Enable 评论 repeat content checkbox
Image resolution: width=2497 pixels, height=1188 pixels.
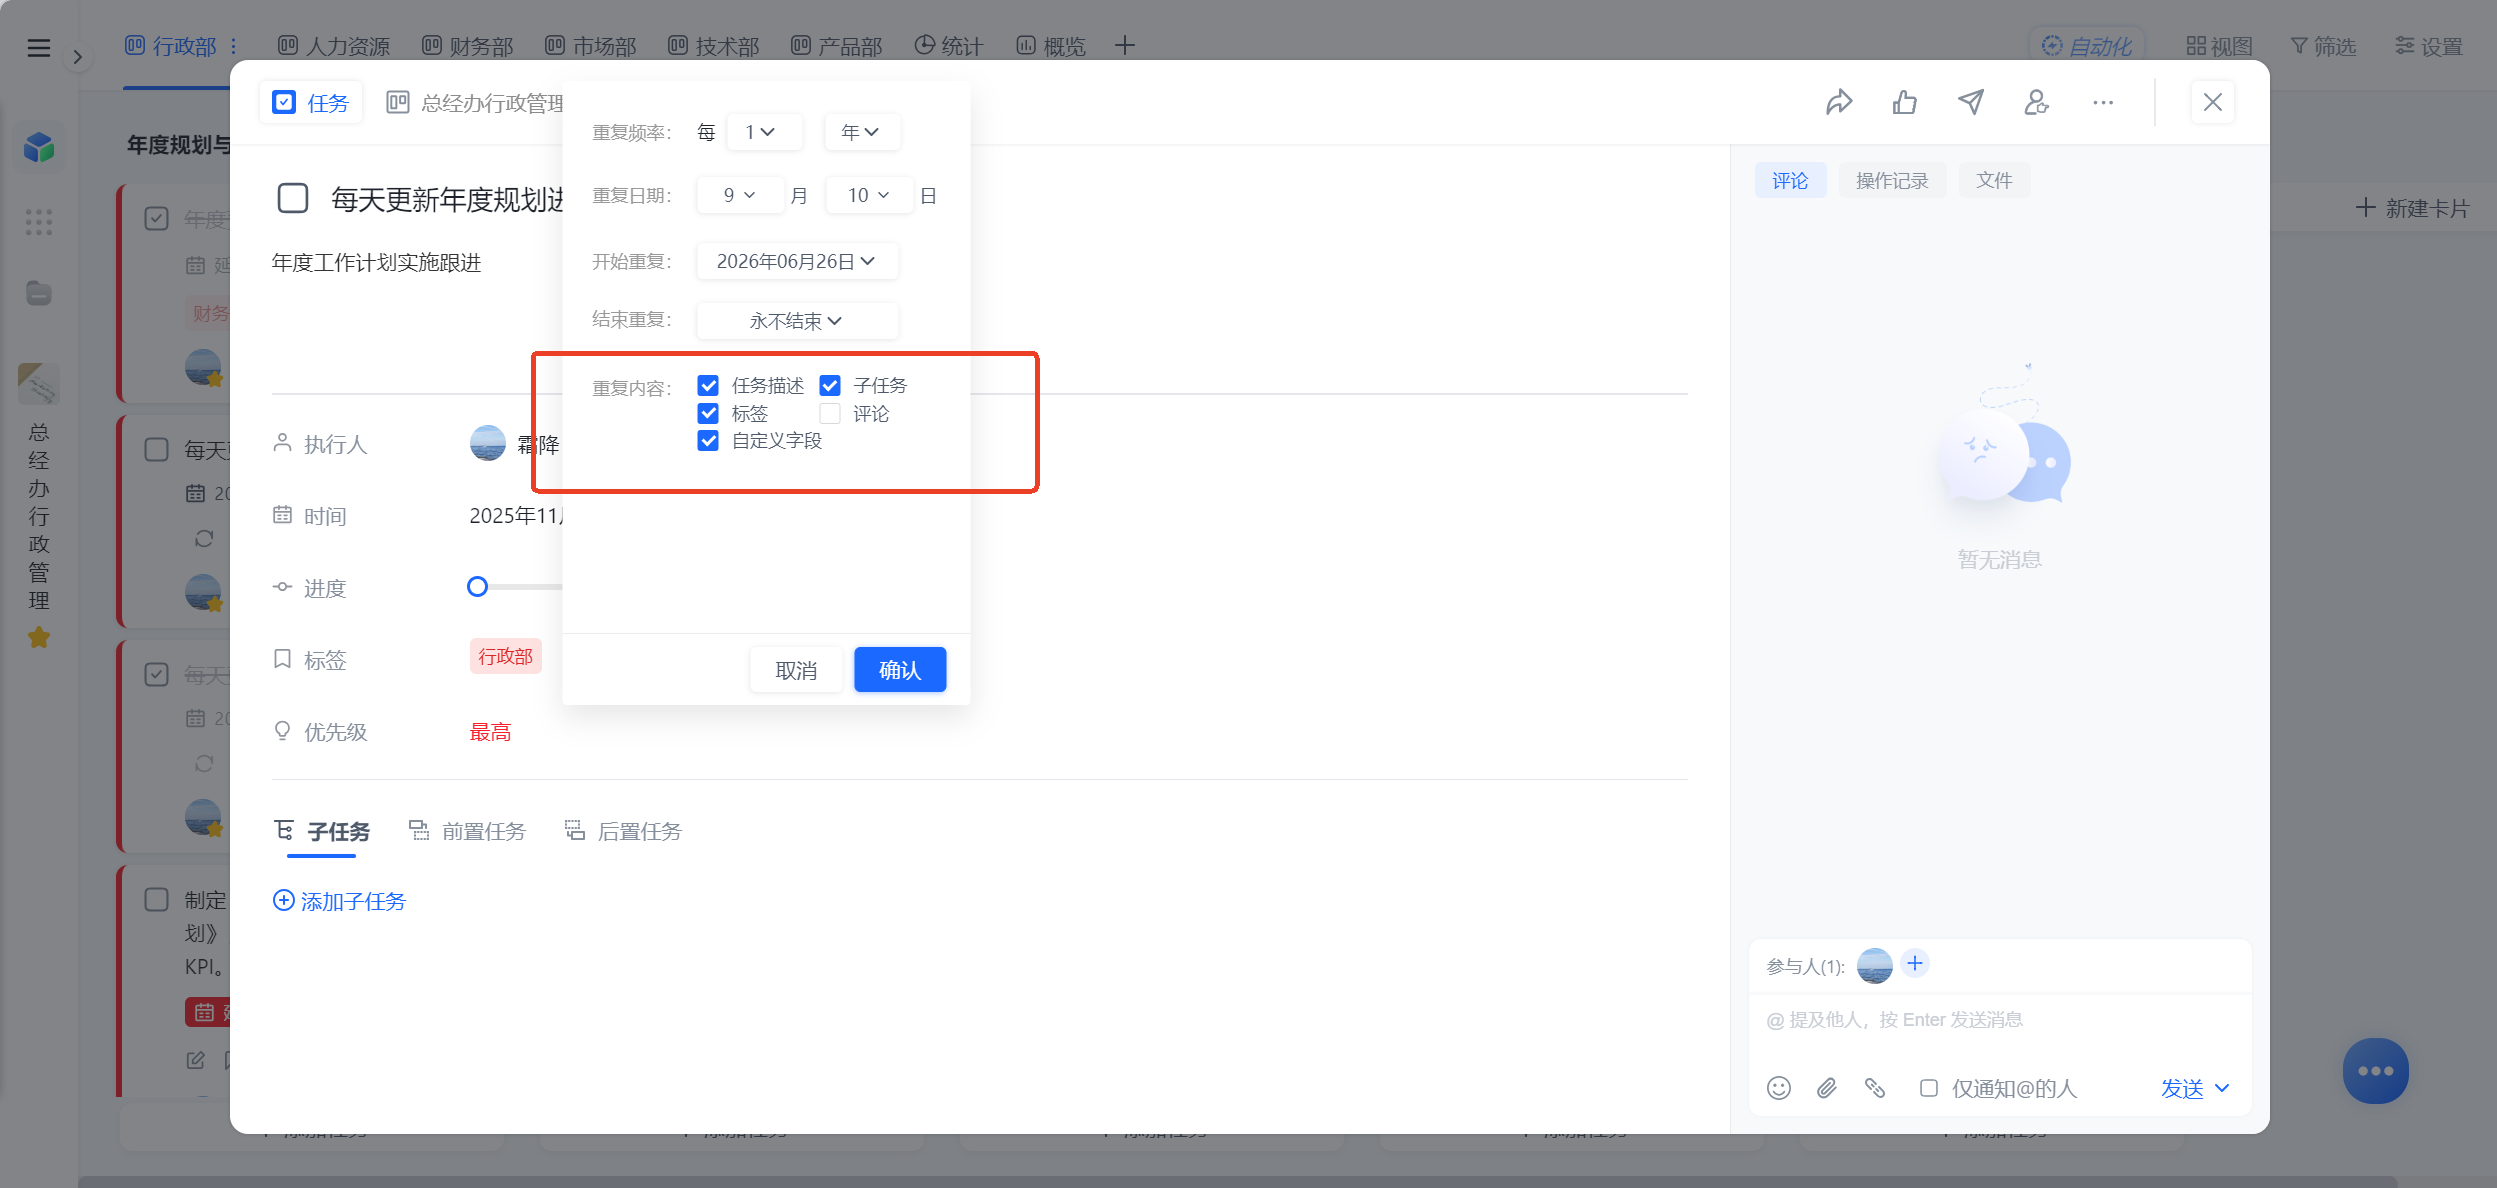tap(830, 413)
